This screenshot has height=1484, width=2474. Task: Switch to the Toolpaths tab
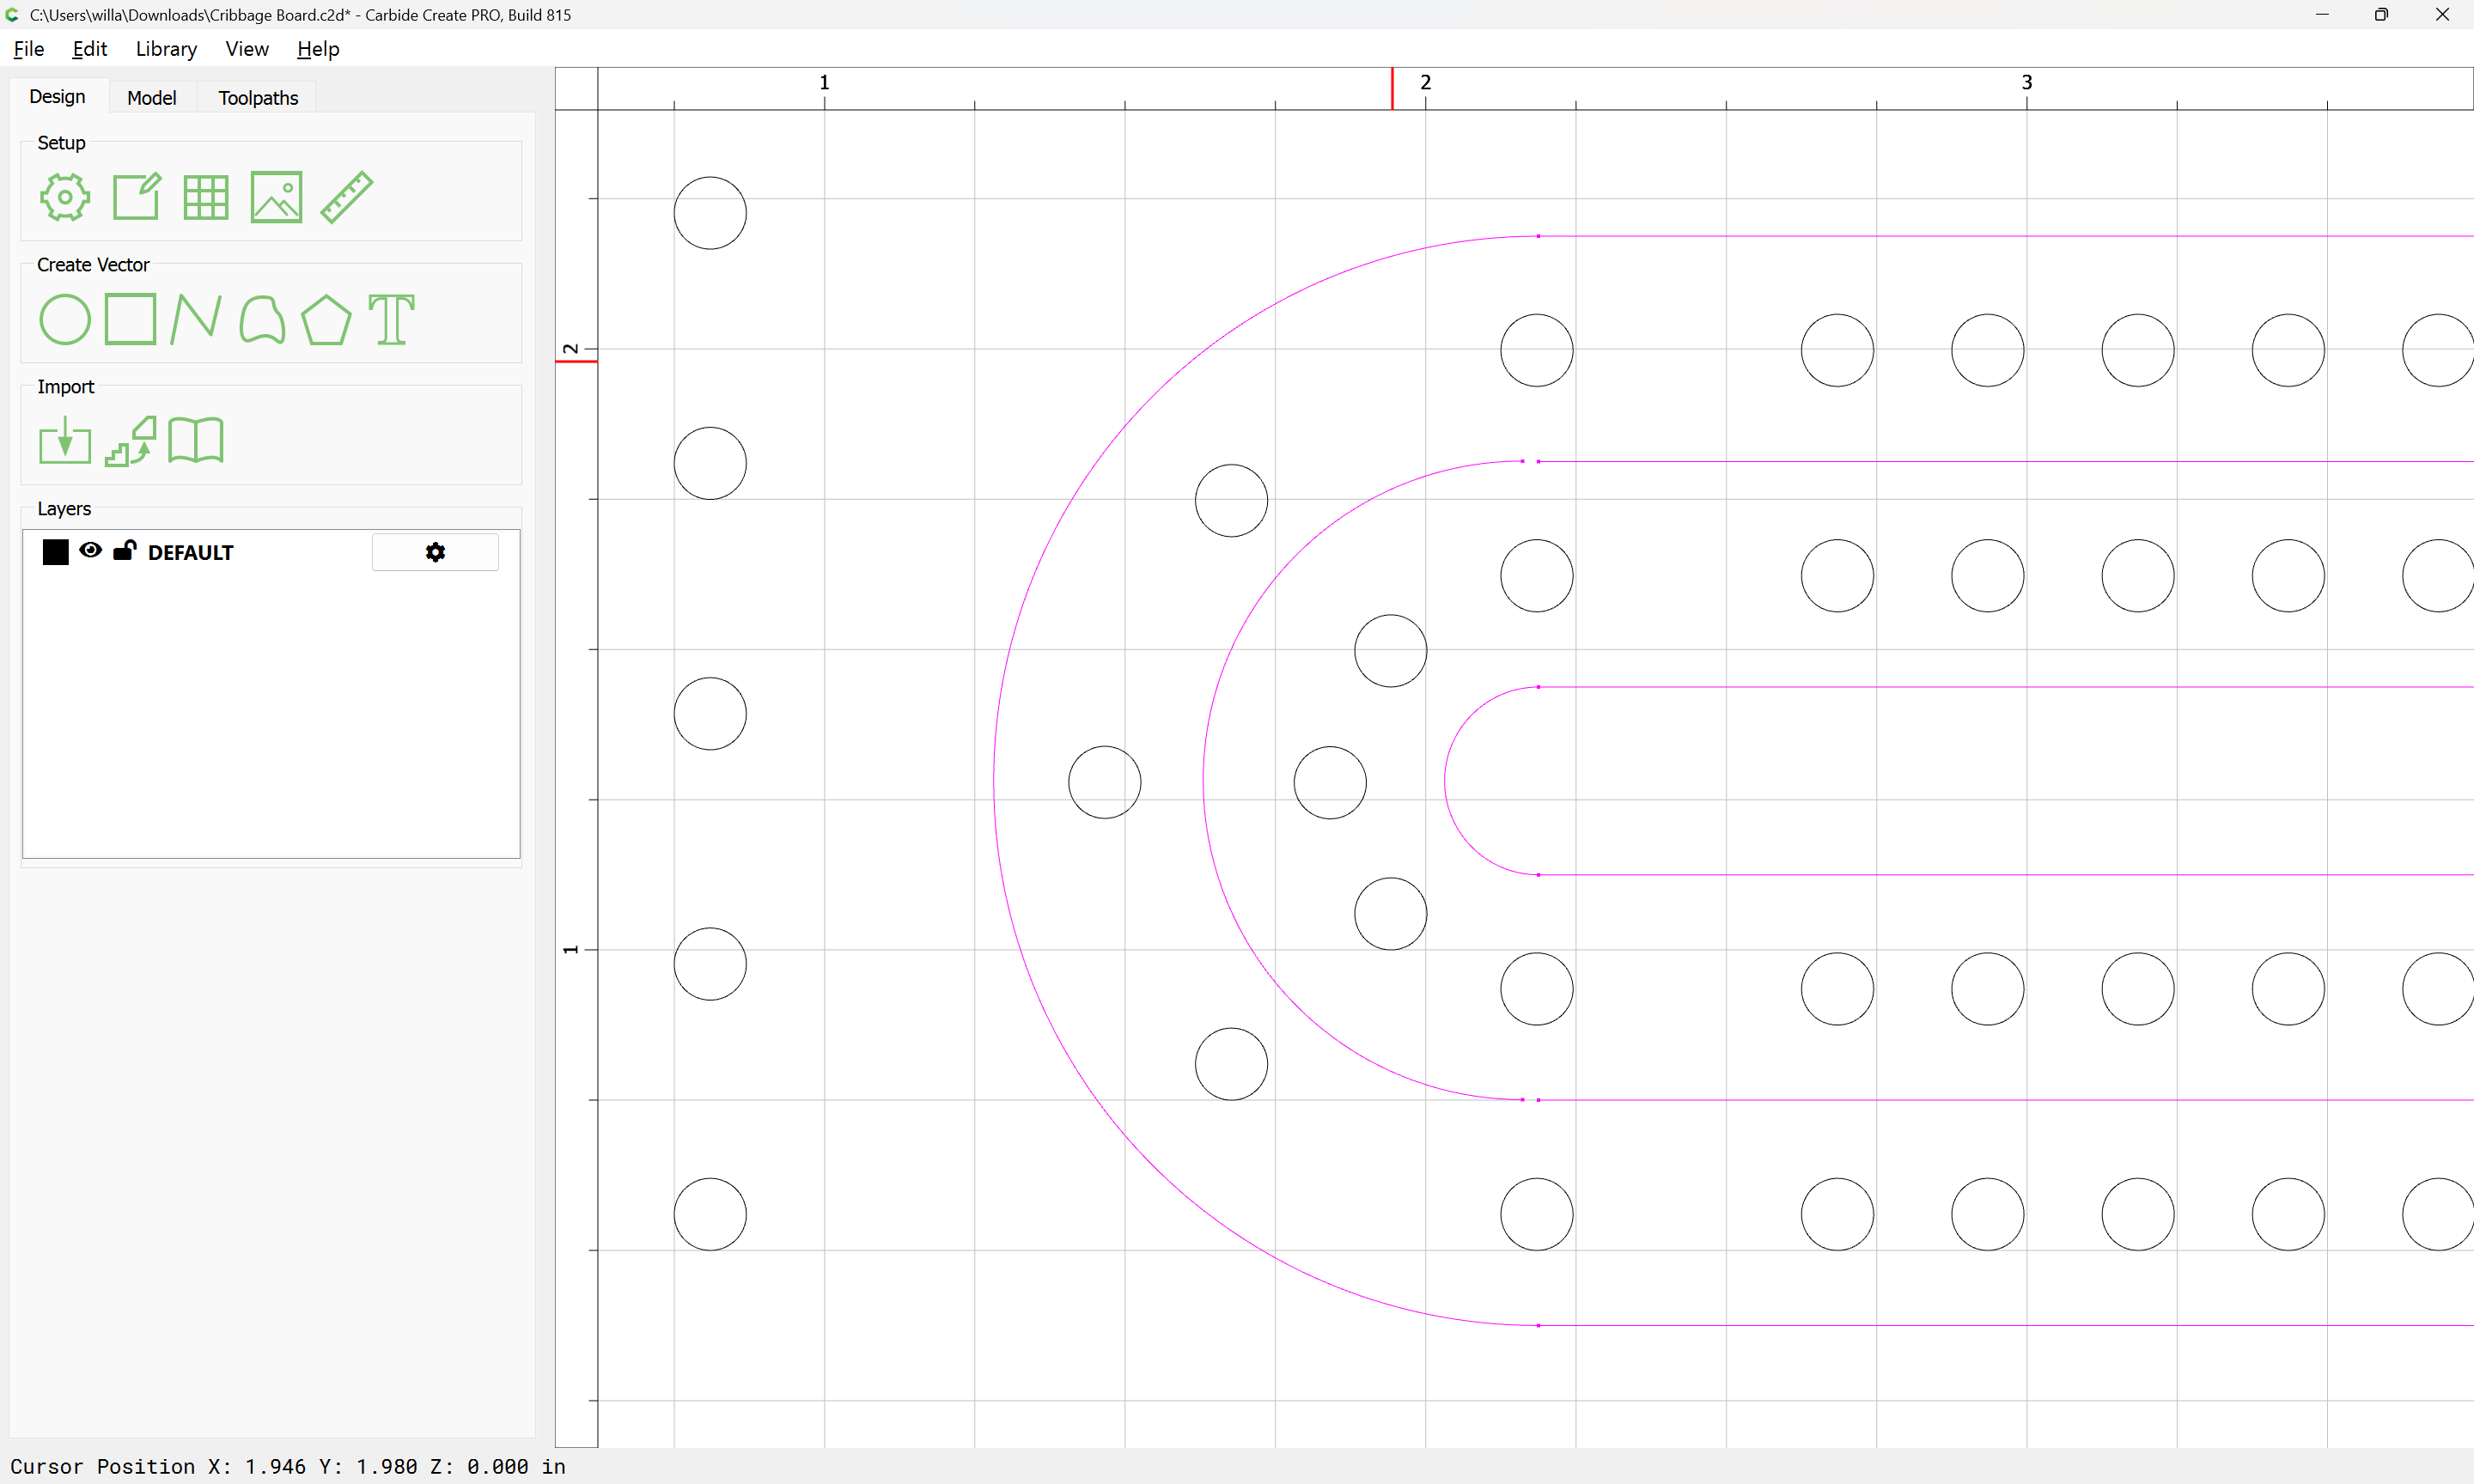258,98
